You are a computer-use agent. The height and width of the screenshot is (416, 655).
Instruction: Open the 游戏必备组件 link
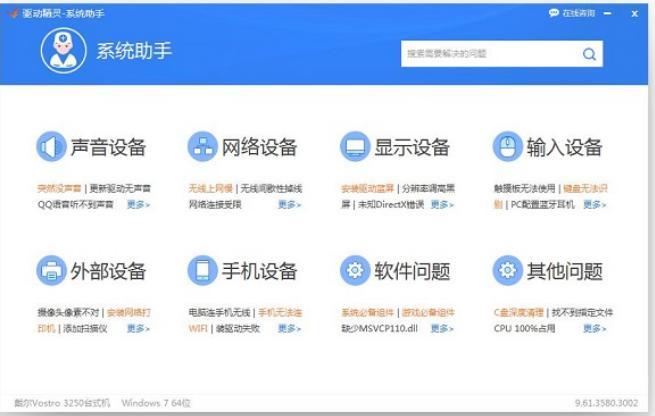[x=429, y=312]
